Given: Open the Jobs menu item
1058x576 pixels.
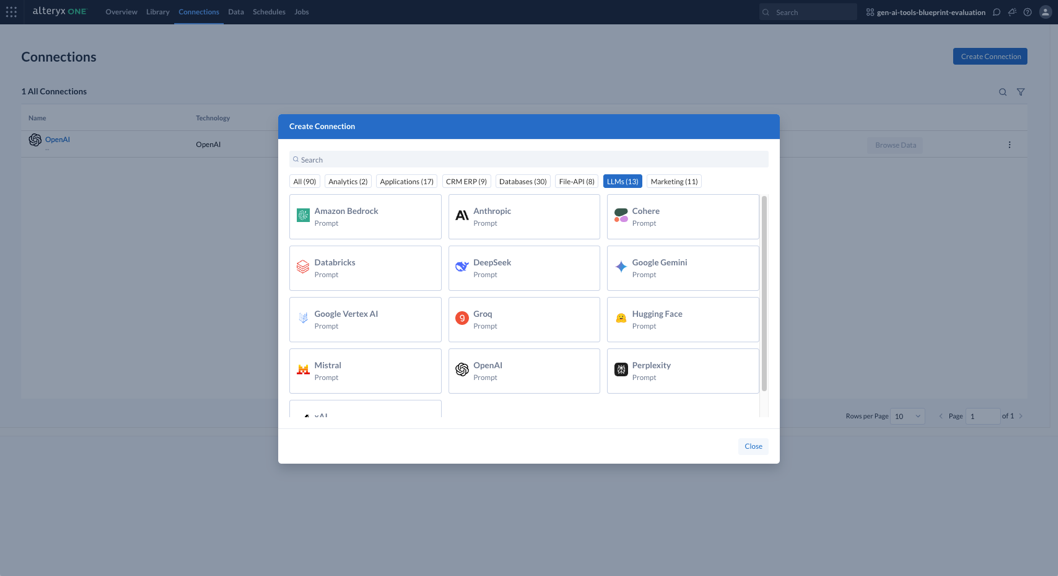Looking at the screenshot, I should (x=301, y=12).
